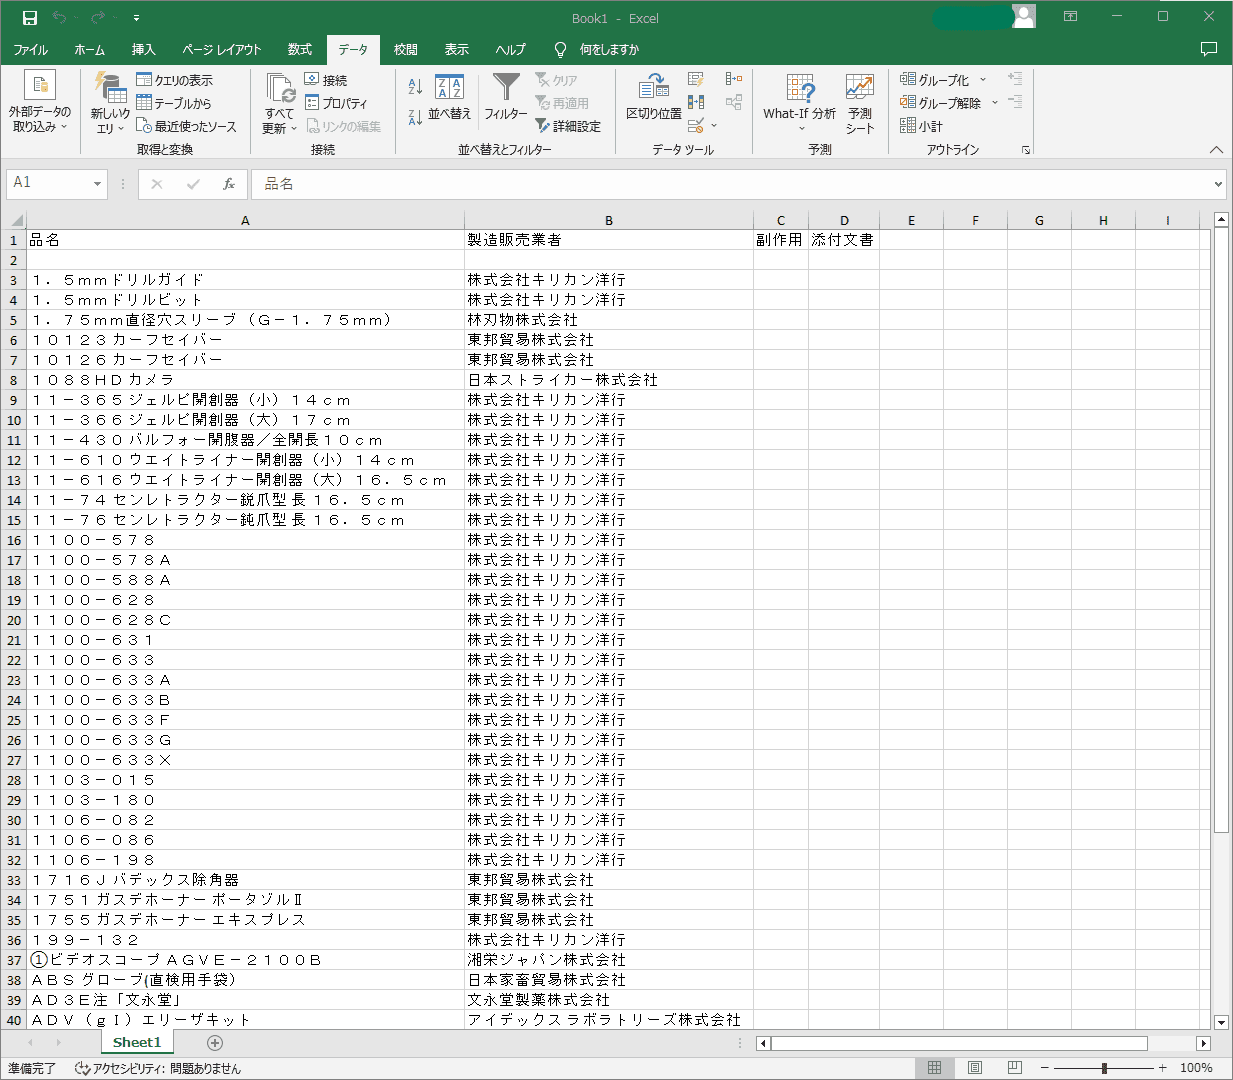
Task: Switch to Normal view icon
Action: [934, 1068]
